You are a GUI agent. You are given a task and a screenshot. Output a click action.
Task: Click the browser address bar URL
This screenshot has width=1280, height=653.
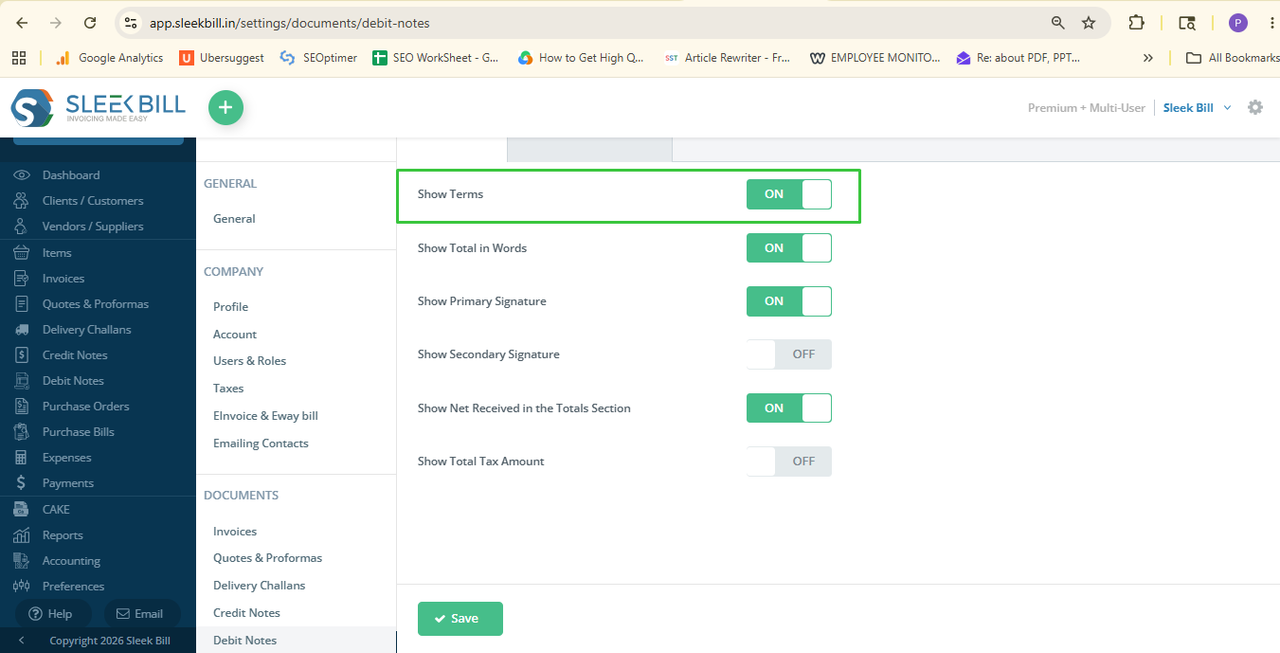(290, 22)
